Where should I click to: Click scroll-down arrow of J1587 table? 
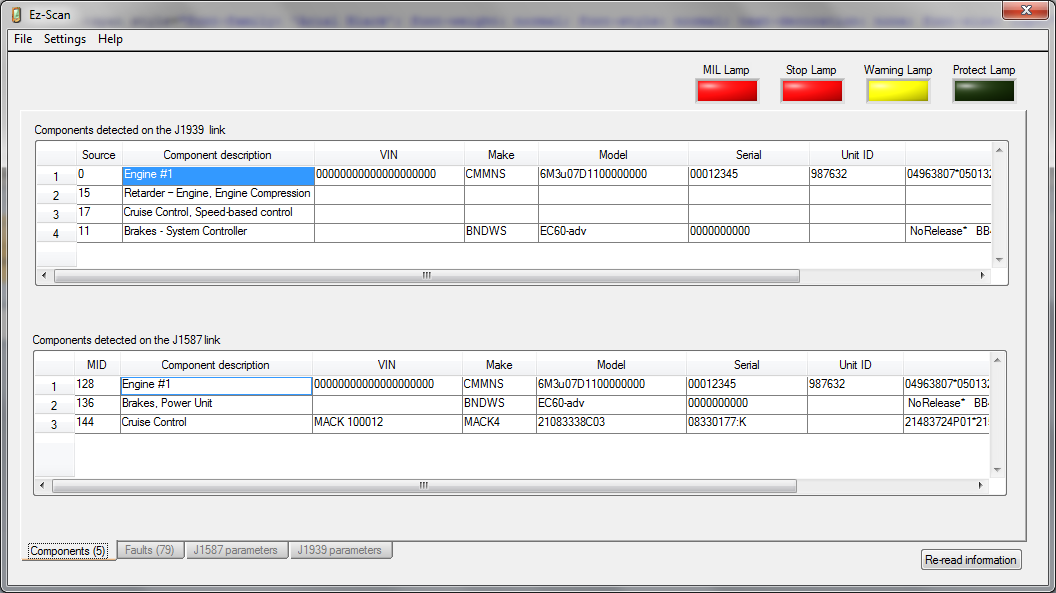tap(997, 469)
